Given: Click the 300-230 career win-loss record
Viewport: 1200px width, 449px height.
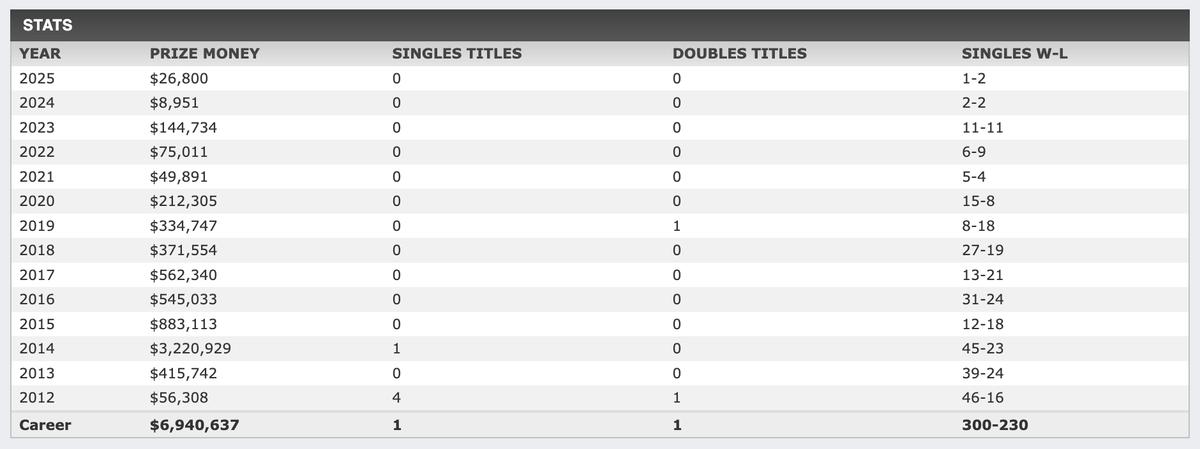Looking at the screenshot, I should [x=995, y=425].
